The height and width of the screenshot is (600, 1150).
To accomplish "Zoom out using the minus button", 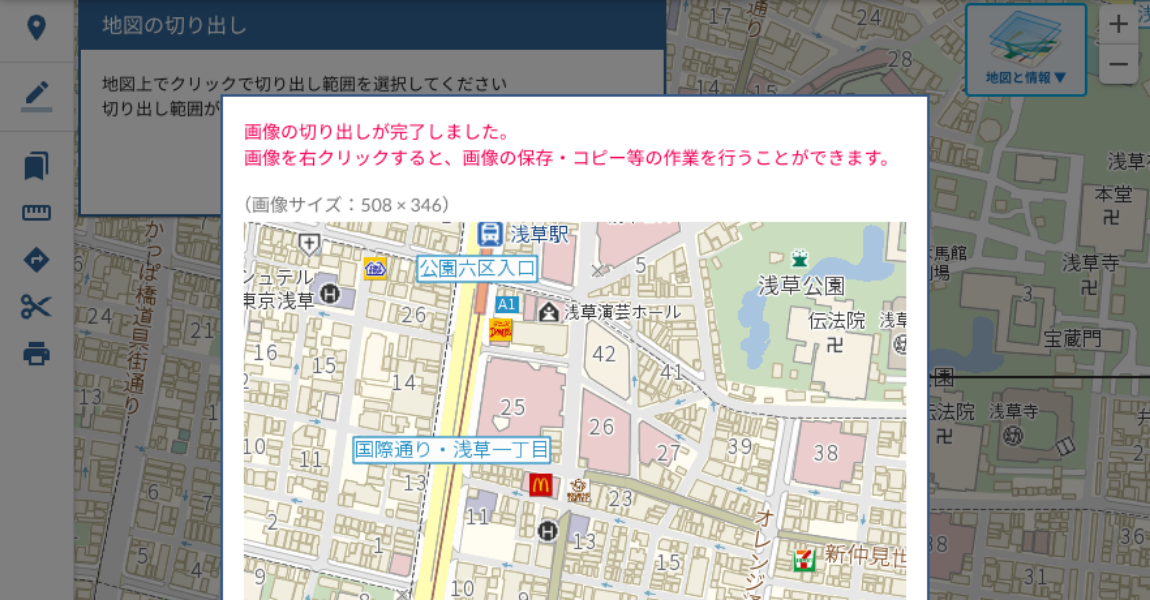I will pyautogui.click(x=1119, y=64).
